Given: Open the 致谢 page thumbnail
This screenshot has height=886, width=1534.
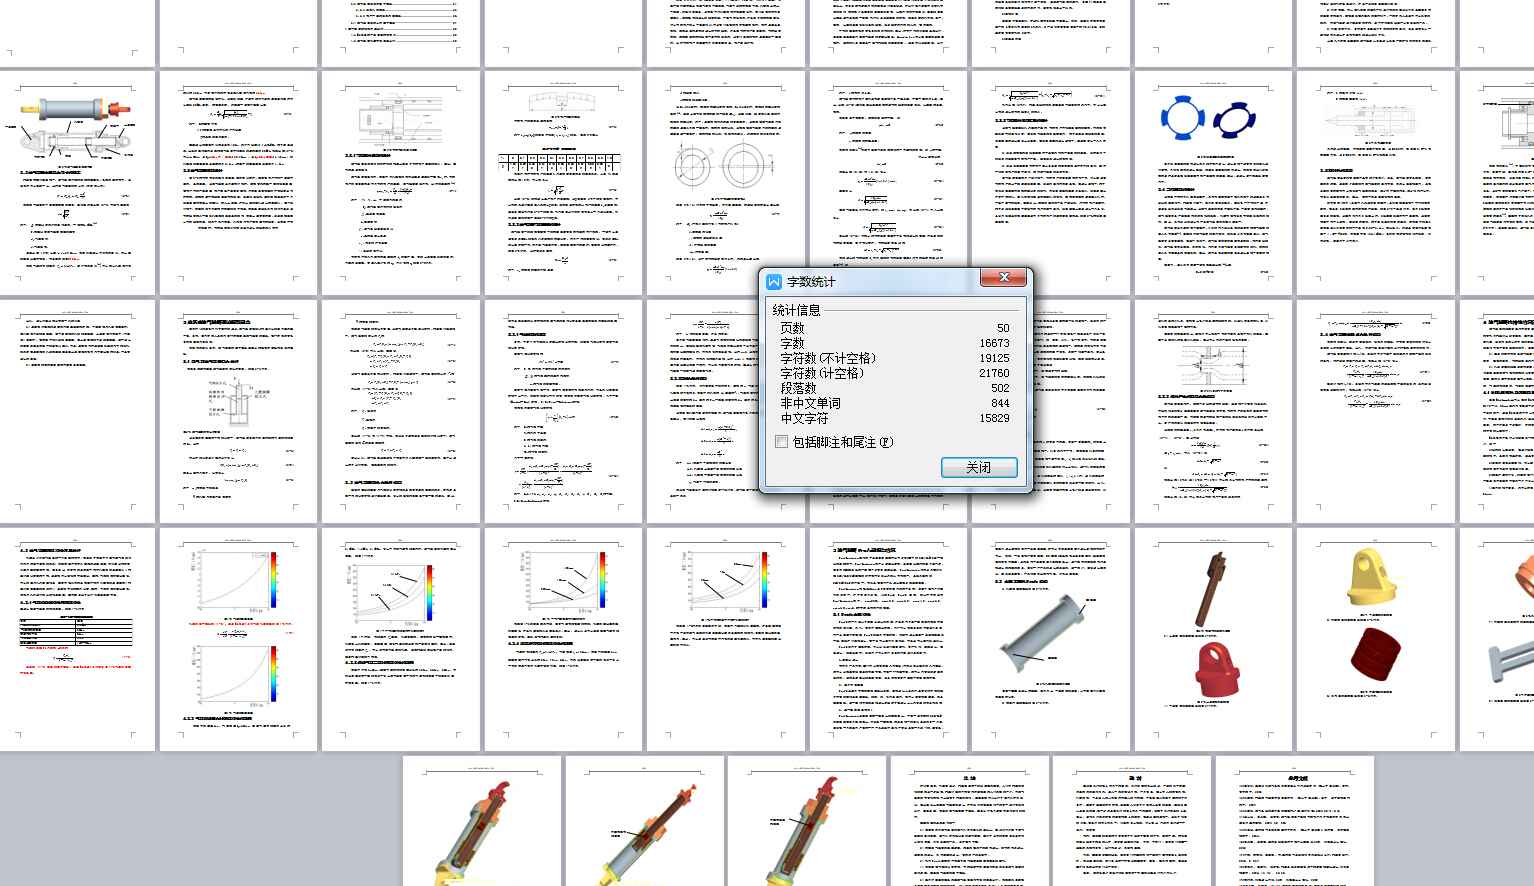Looking at the screenshot, I should click(x=1132, y=821).
